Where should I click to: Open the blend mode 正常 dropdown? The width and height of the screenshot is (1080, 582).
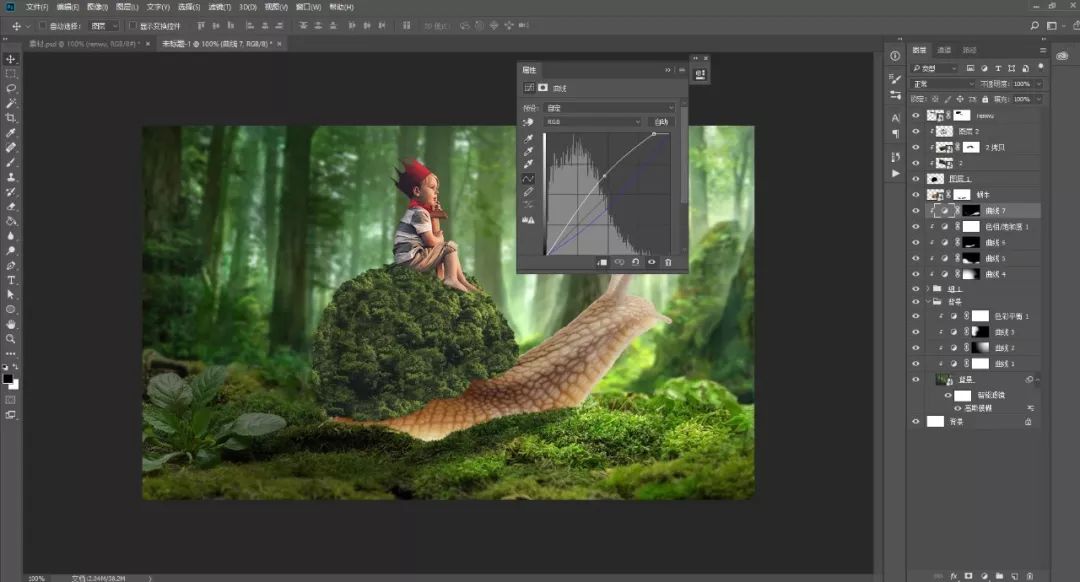[x=943, y=84]
